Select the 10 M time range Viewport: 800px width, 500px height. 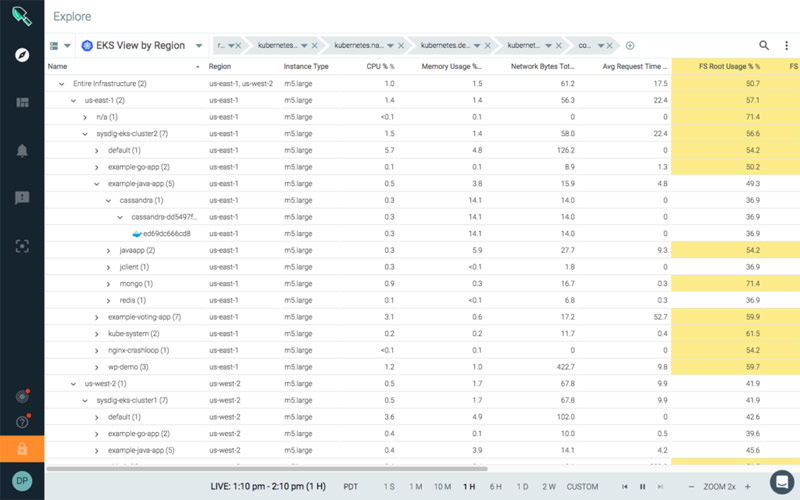click(x=442, y=487)
